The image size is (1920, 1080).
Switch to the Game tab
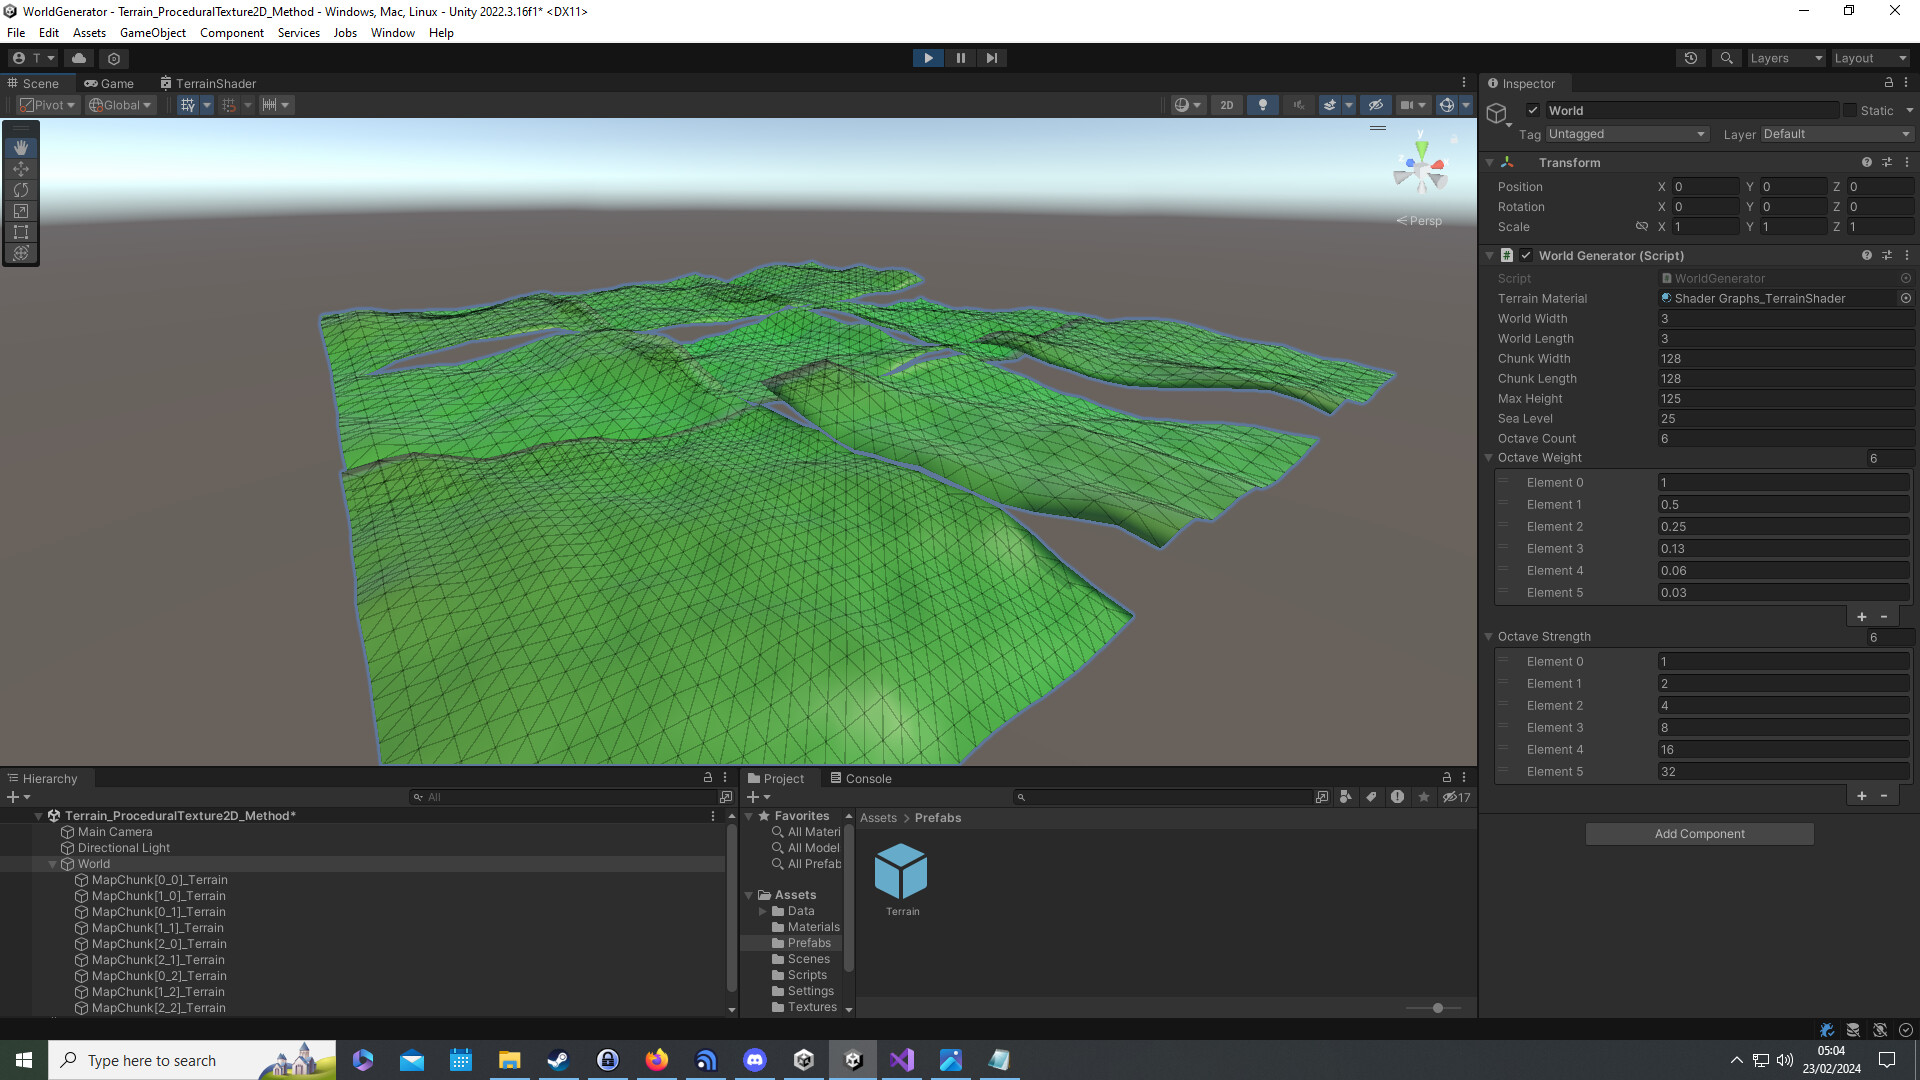pyautogui.click(x=109, y=83)
